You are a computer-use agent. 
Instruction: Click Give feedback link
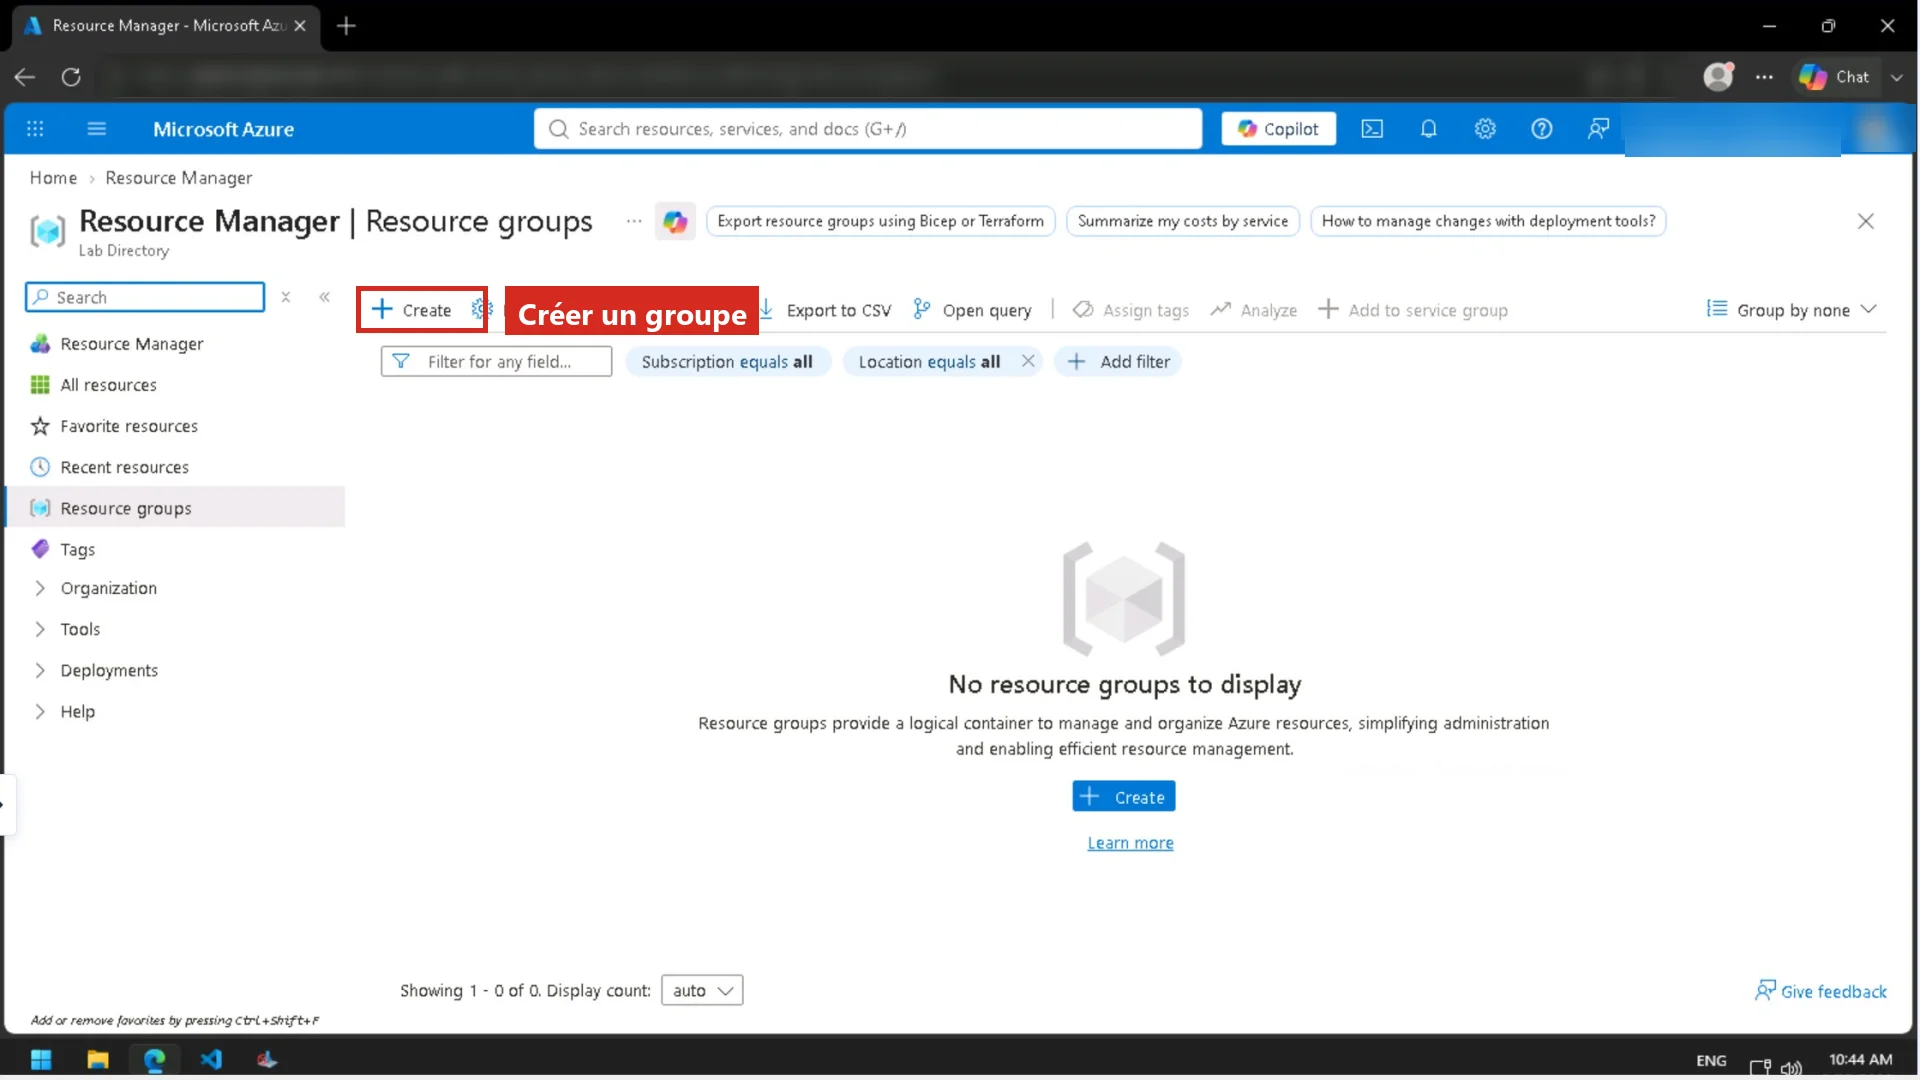click(1821, 991)
